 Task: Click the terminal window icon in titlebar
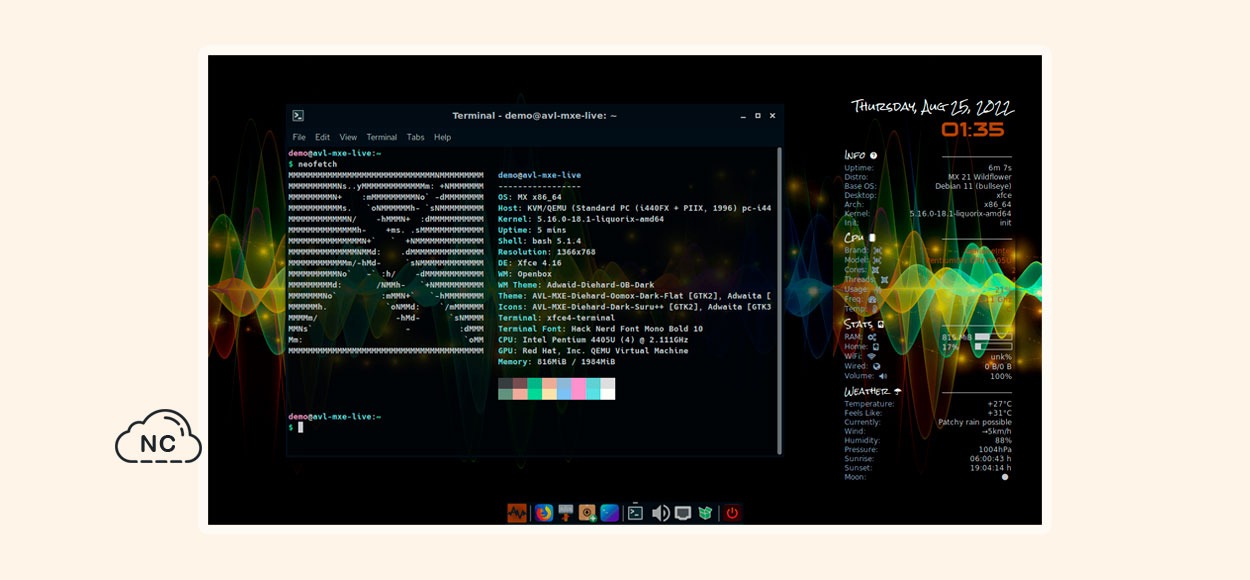point(298,116)
